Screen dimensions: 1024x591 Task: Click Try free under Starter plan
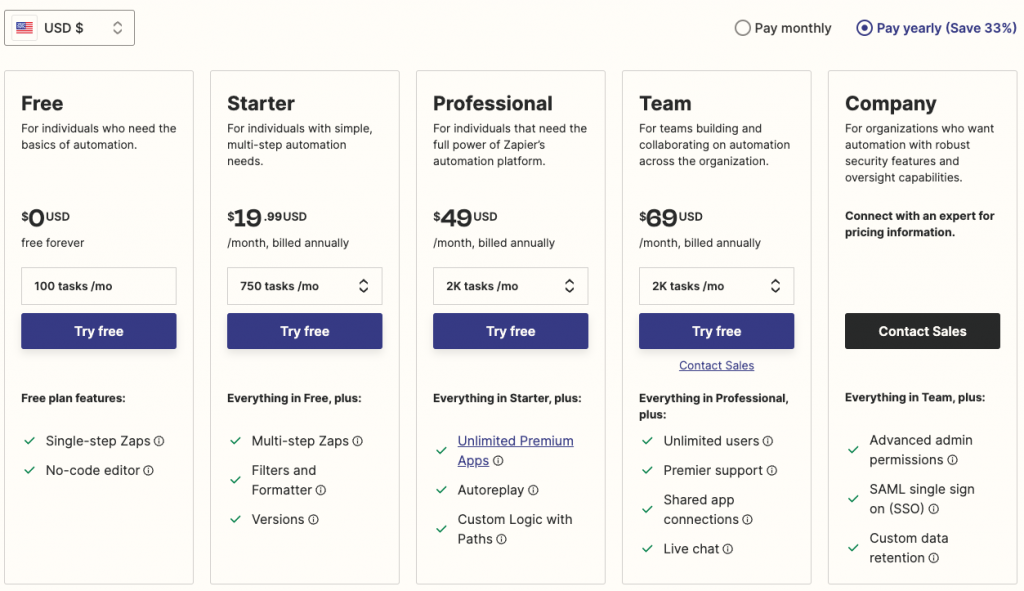(x=304, y=331)
